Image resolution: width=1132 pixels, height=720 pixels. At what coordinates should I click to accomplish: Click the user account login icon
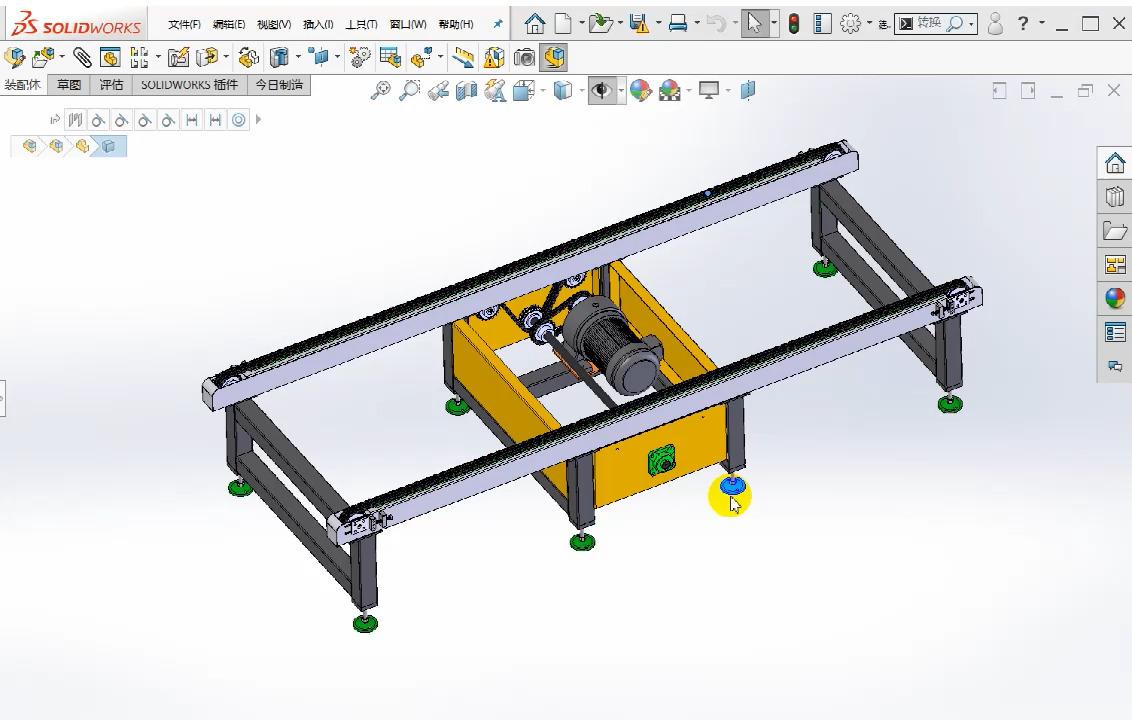(x=995, y=24)
